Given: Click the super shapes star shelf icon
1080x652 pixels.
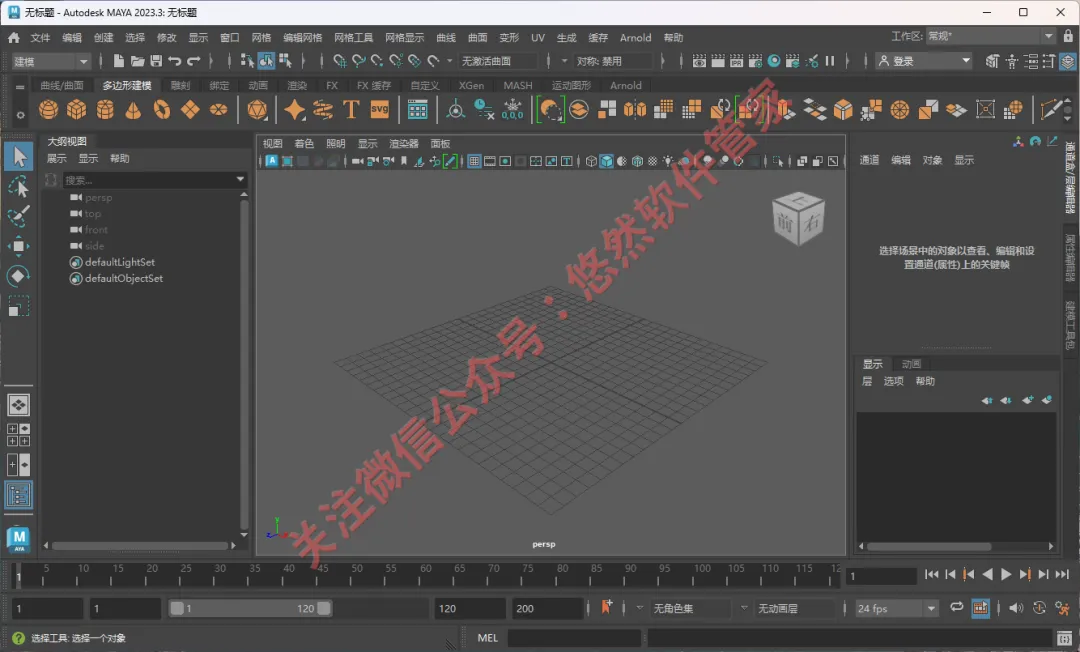Looking at the screenshot, I should [x=294, y=109].
